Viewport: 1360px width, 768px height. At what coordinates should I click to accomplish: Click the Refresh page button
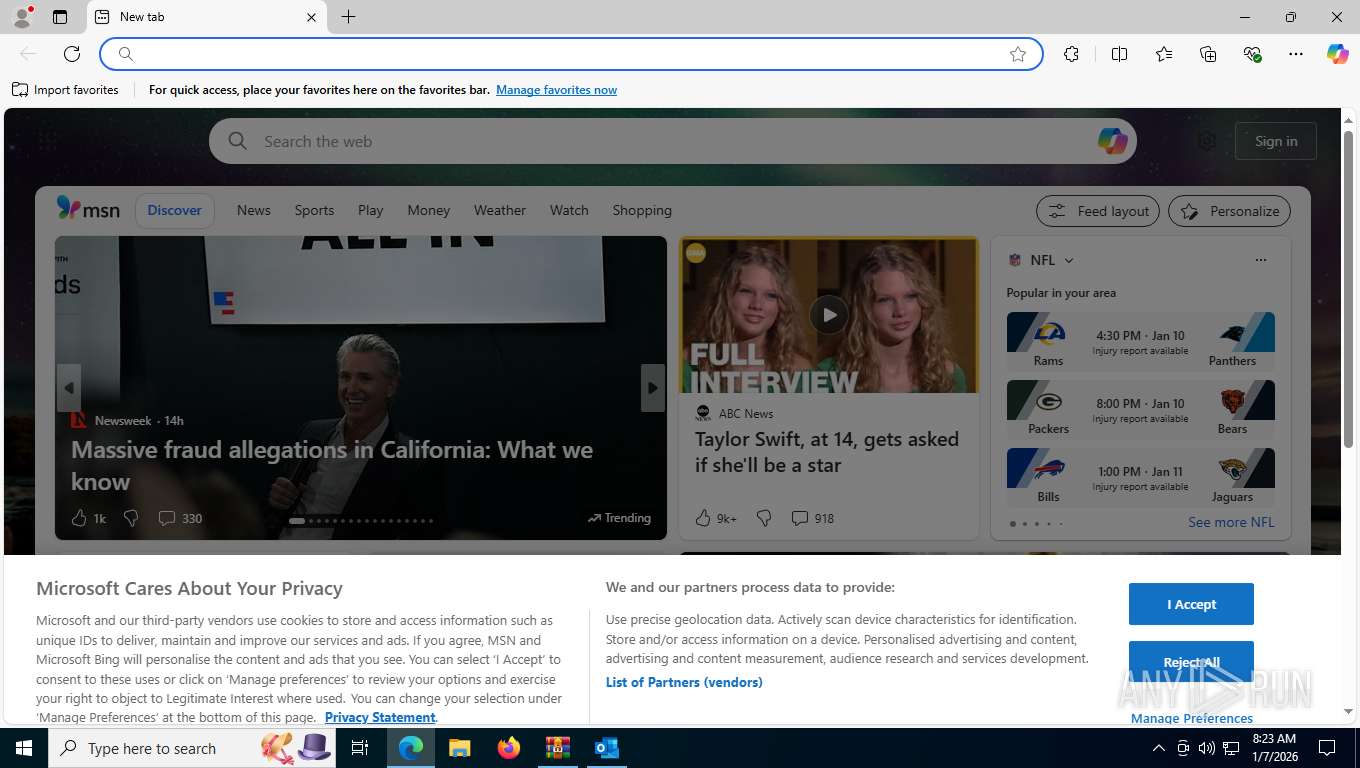point(72,54)
